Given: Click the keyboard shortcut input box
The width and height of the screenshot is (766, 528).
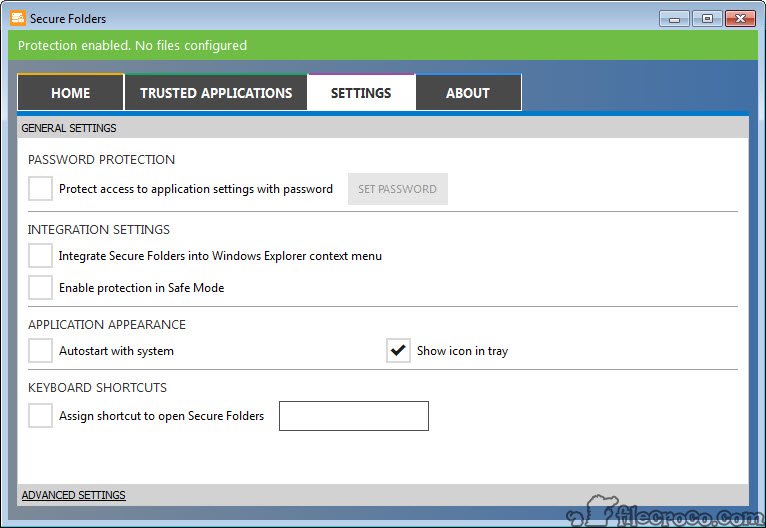Looking at the screenshot, I should point(354,416).
